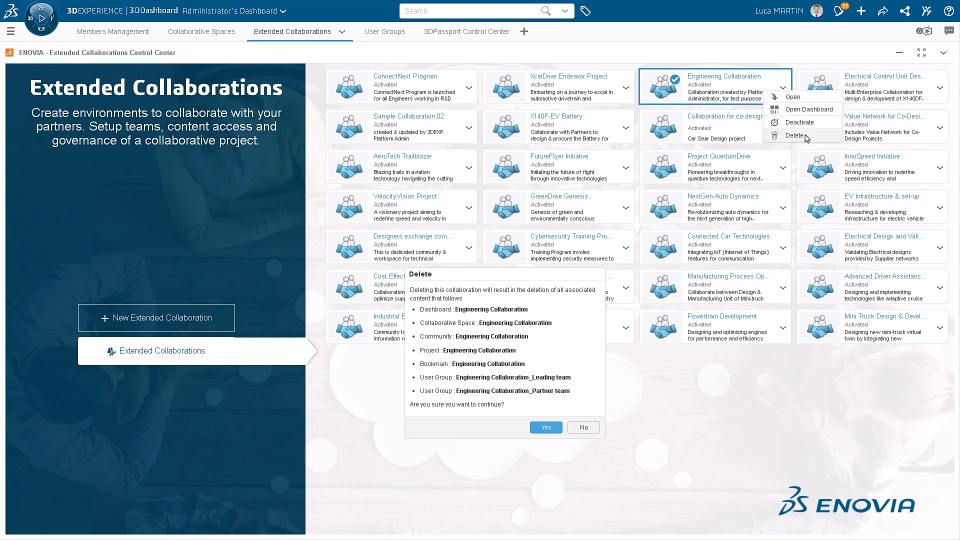Screen dimensions: 960x540
Task: Expand the Powertrain Development card menu
Action: pos(783,328)
